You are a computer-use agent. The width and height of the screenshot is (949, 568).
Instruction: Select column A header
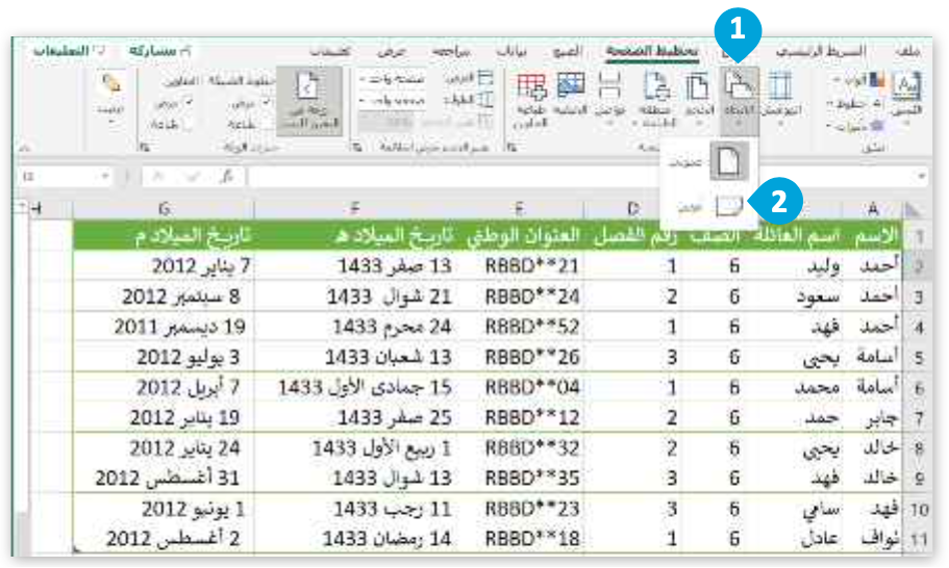(872, 209)
